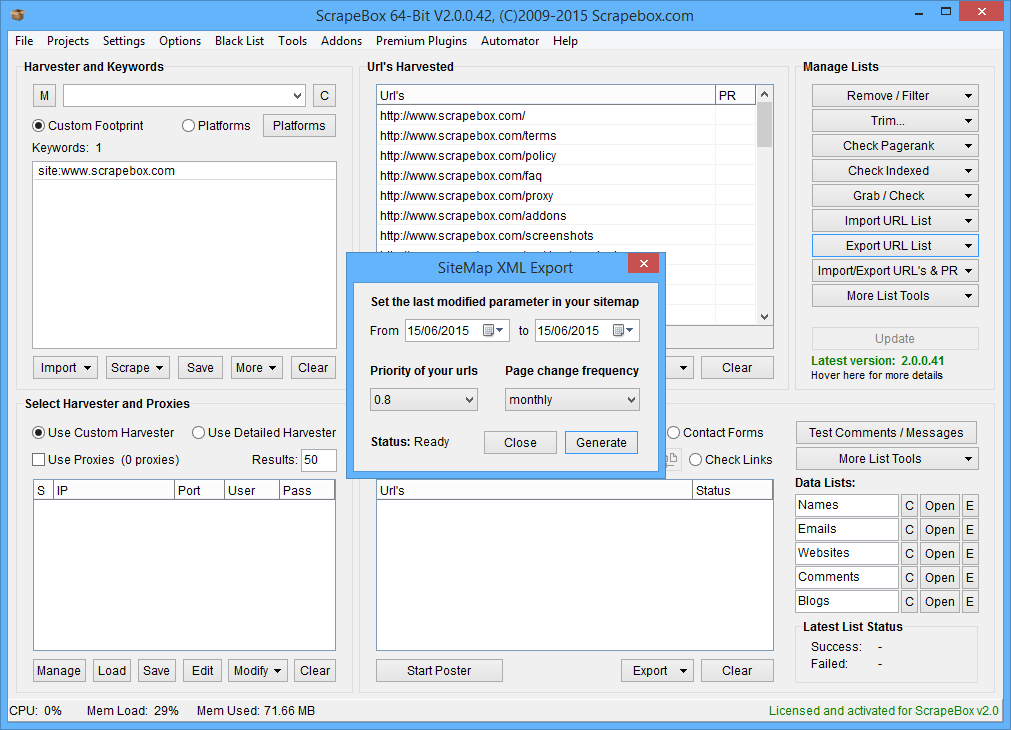The image size is (1011, 730).
Task: Click the calendar icon in the From date field
Action: tap(489, 331)
